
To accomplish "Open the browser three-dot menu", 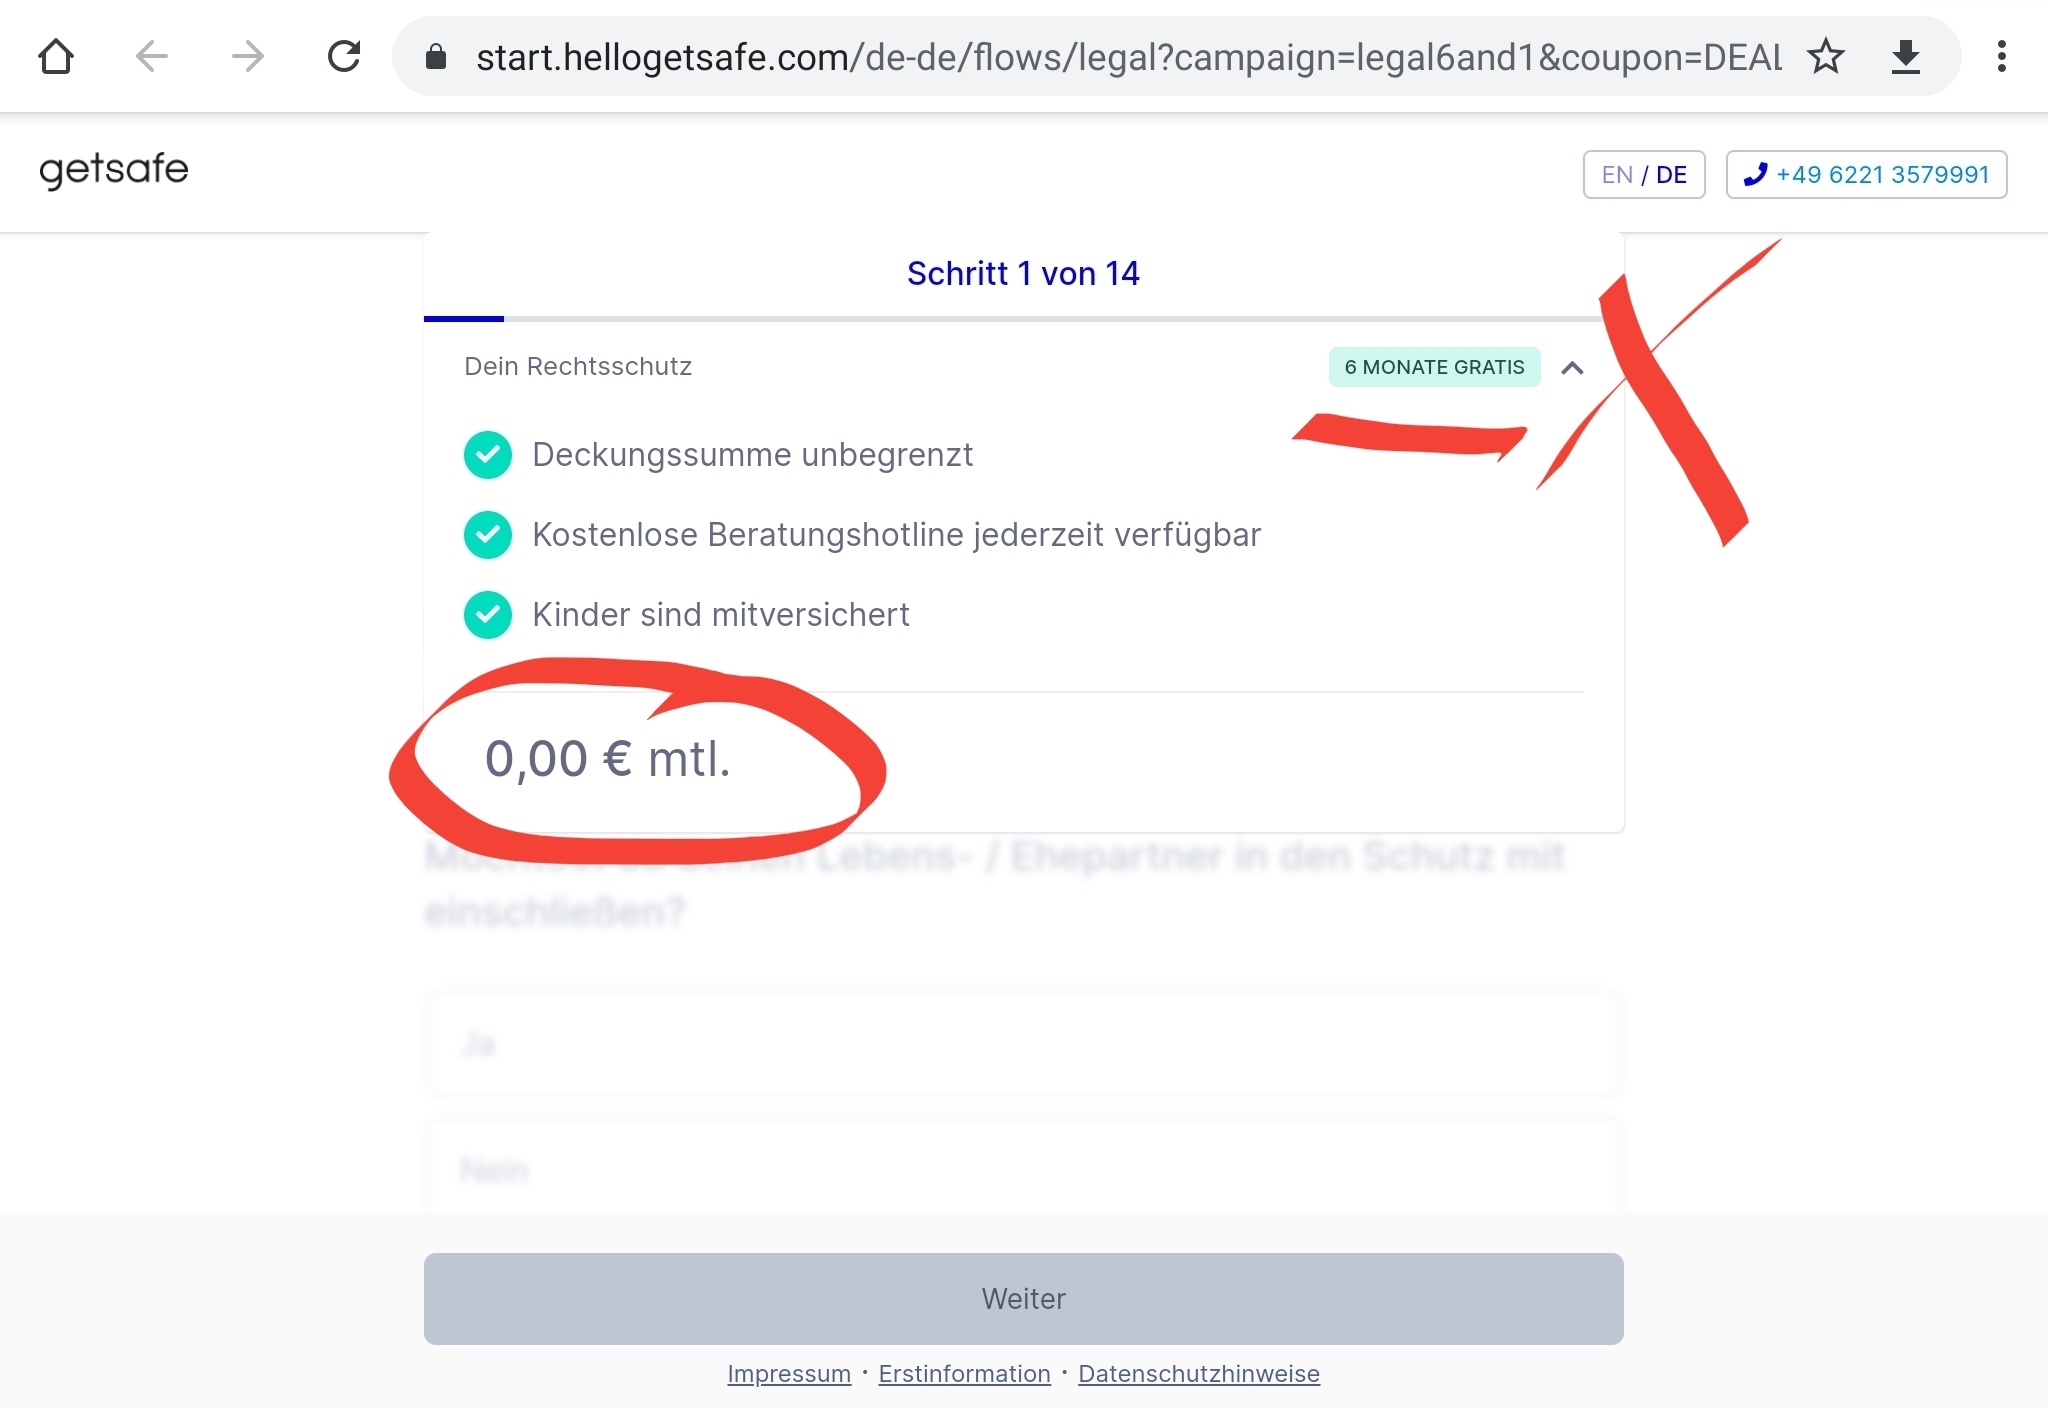I will (2001, 57).
